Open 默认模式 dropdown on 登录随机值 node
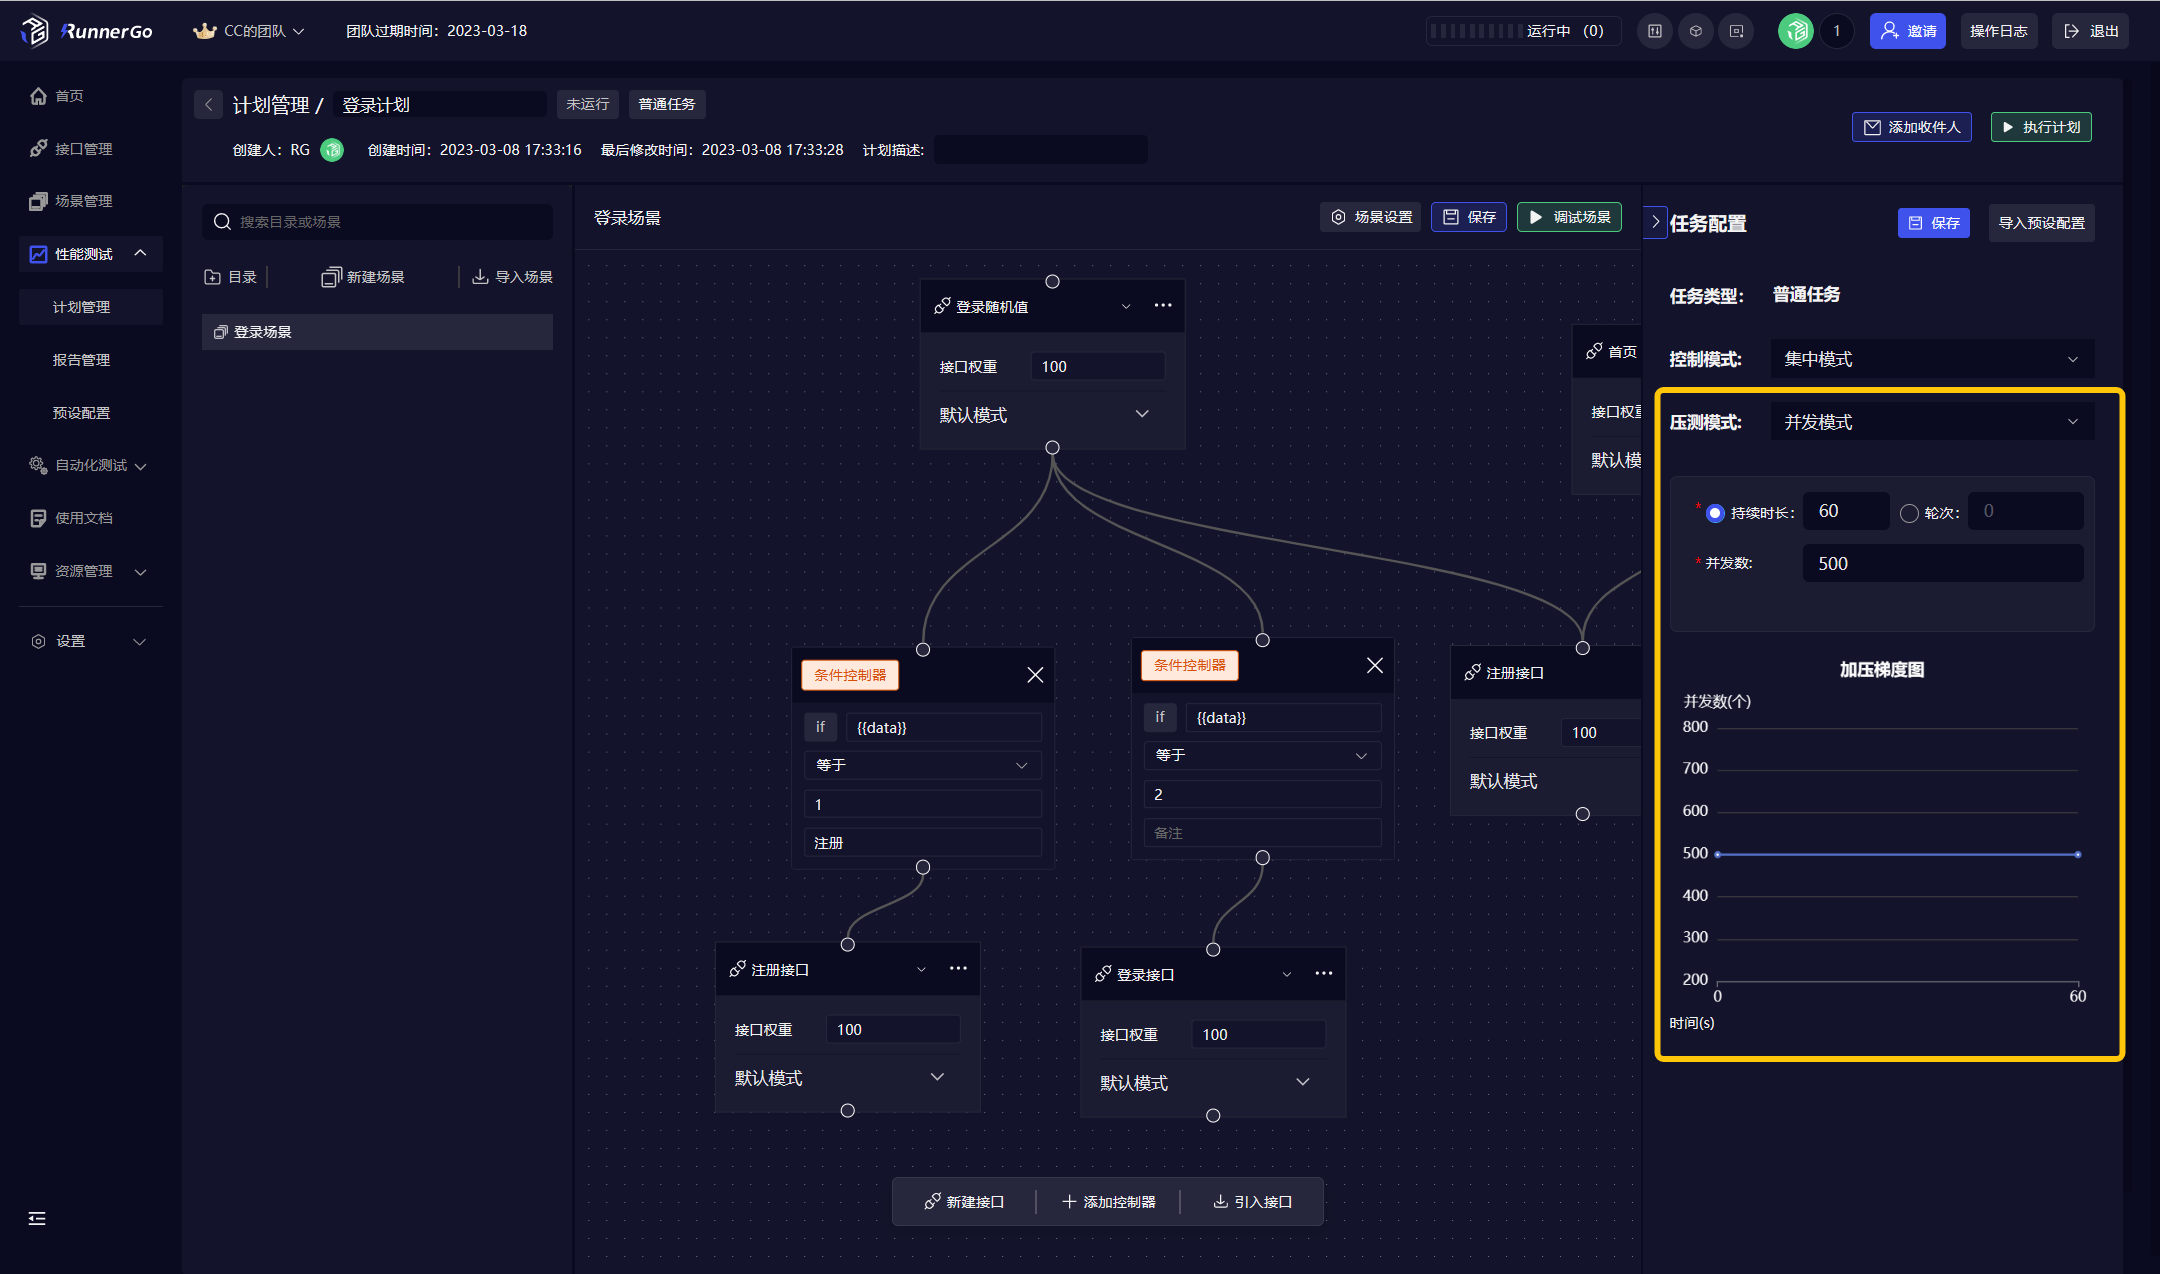 [1047, 414]
